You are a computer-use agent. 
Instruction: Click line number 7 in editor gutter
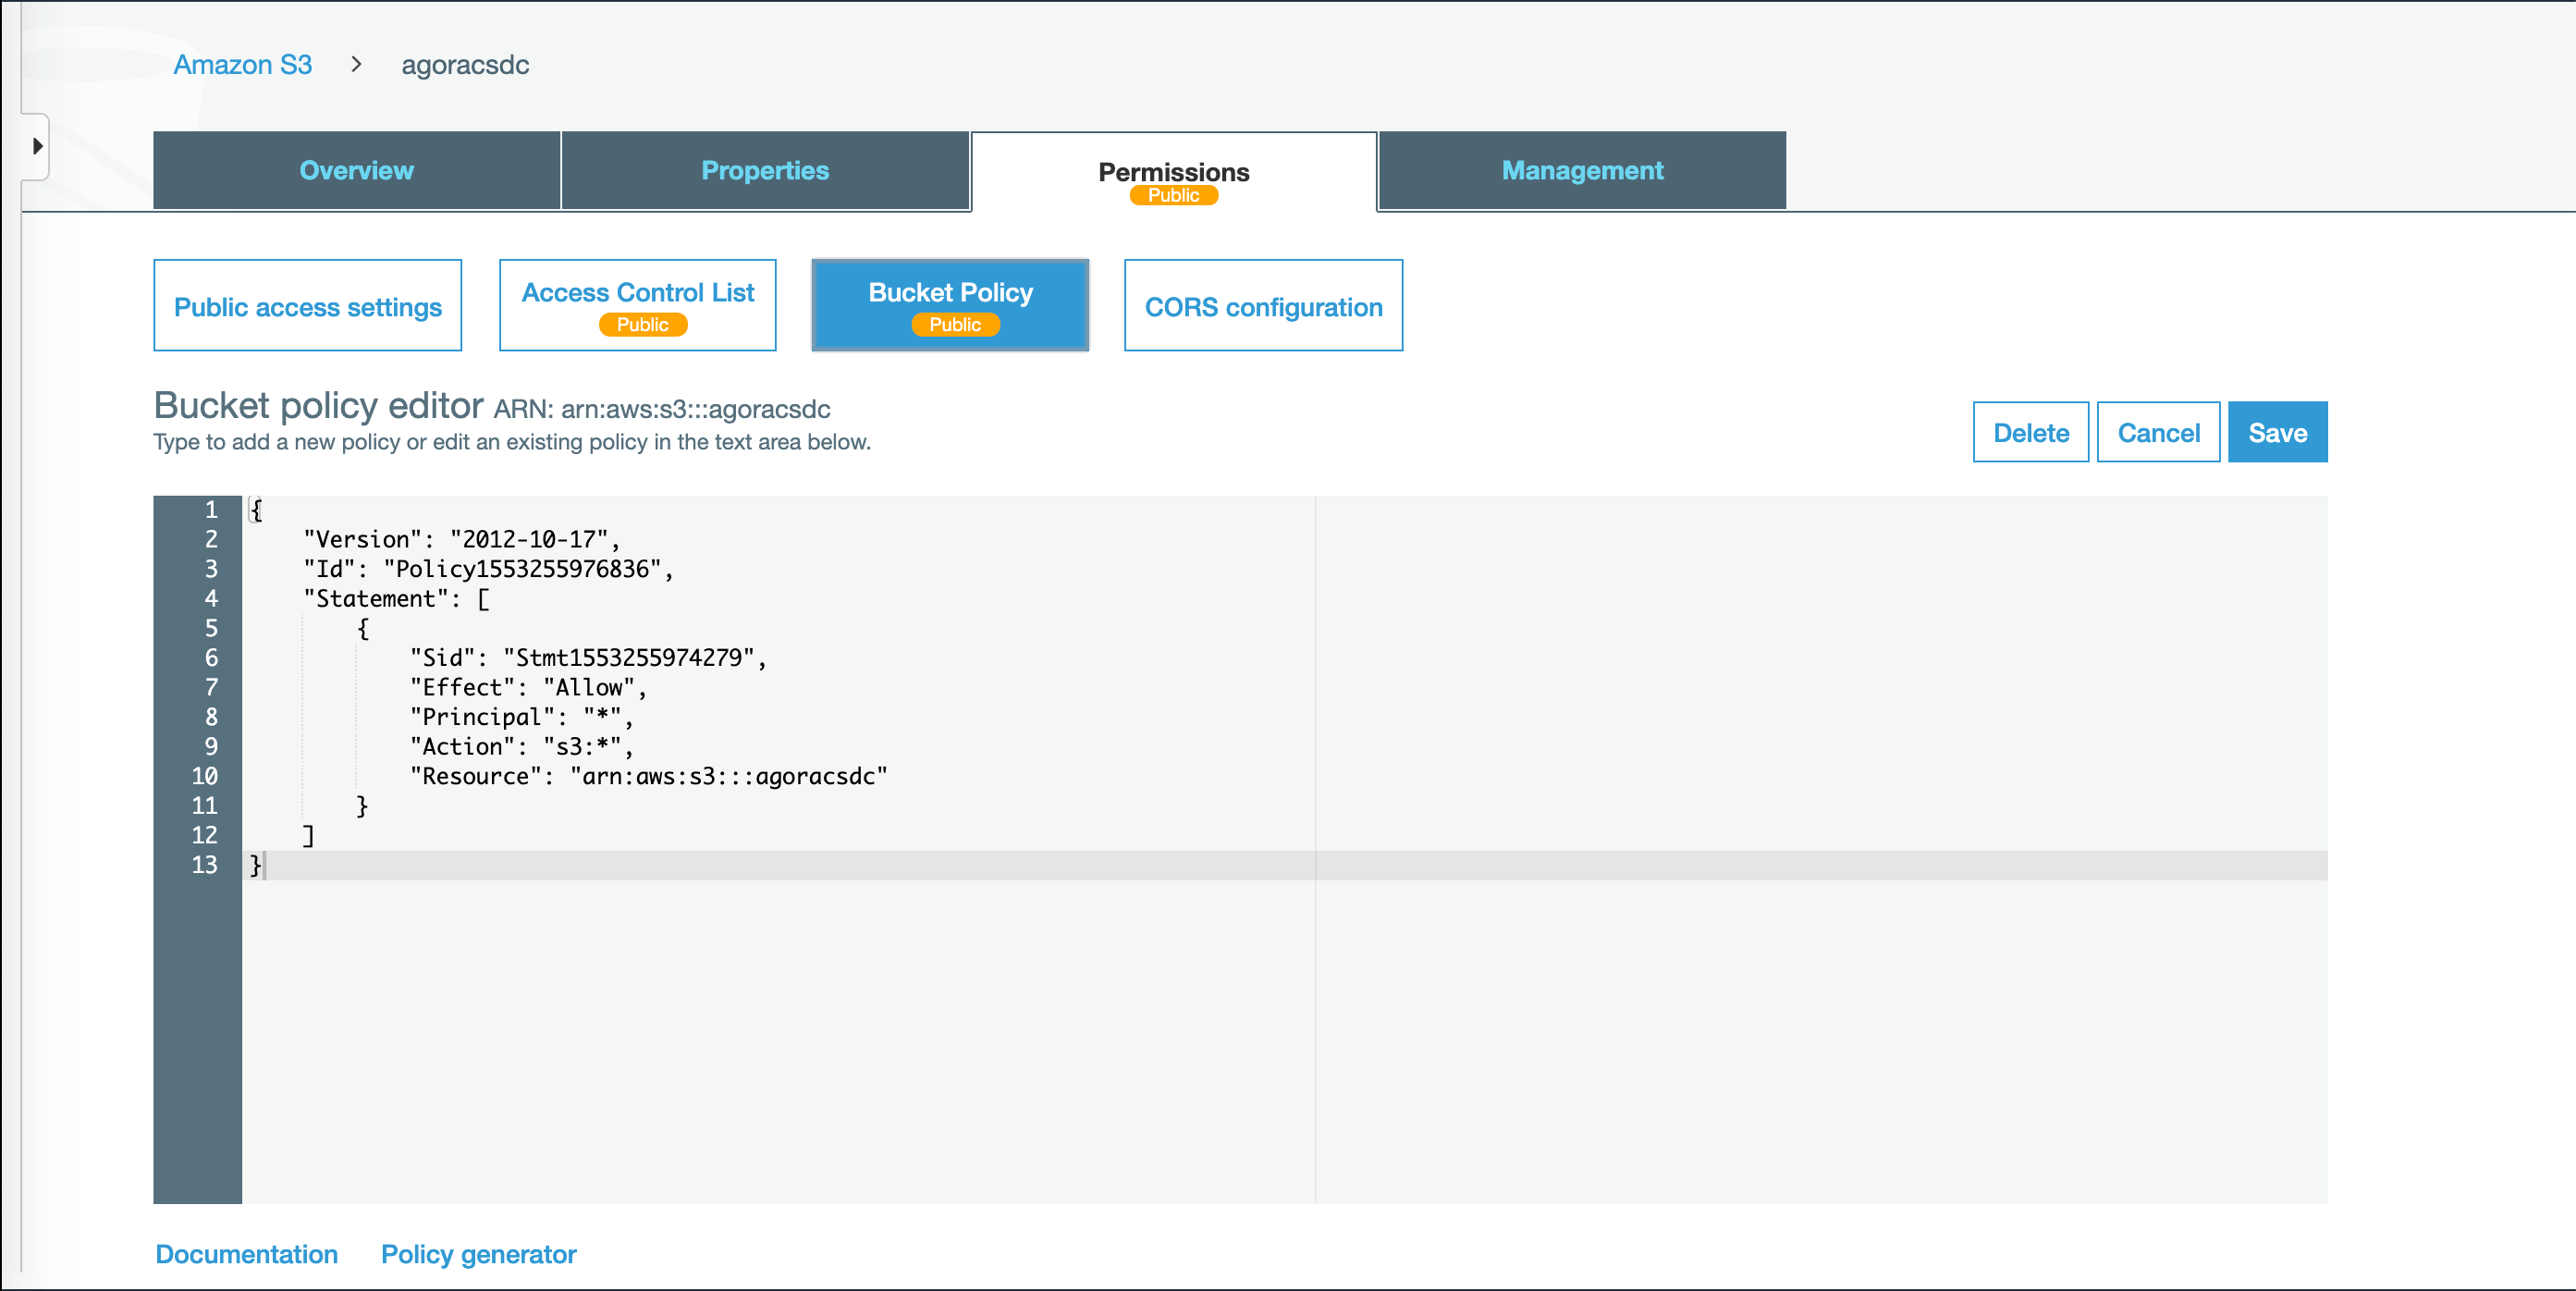tap(211, 688)
